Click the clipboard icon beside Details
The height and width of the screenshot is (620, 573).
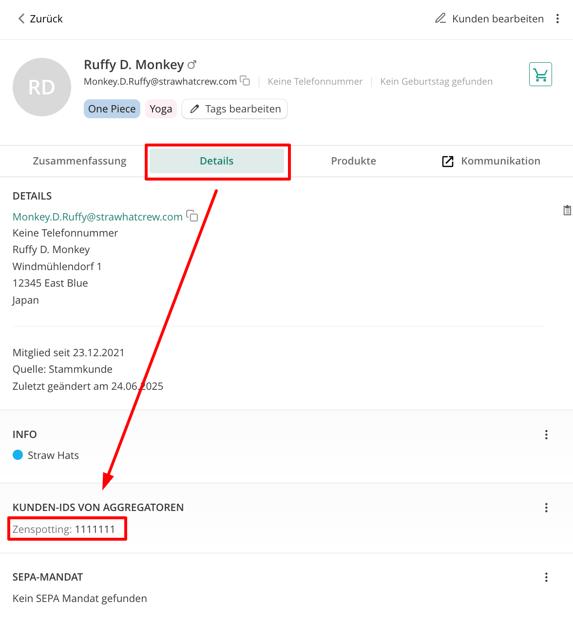click(567, 210)
